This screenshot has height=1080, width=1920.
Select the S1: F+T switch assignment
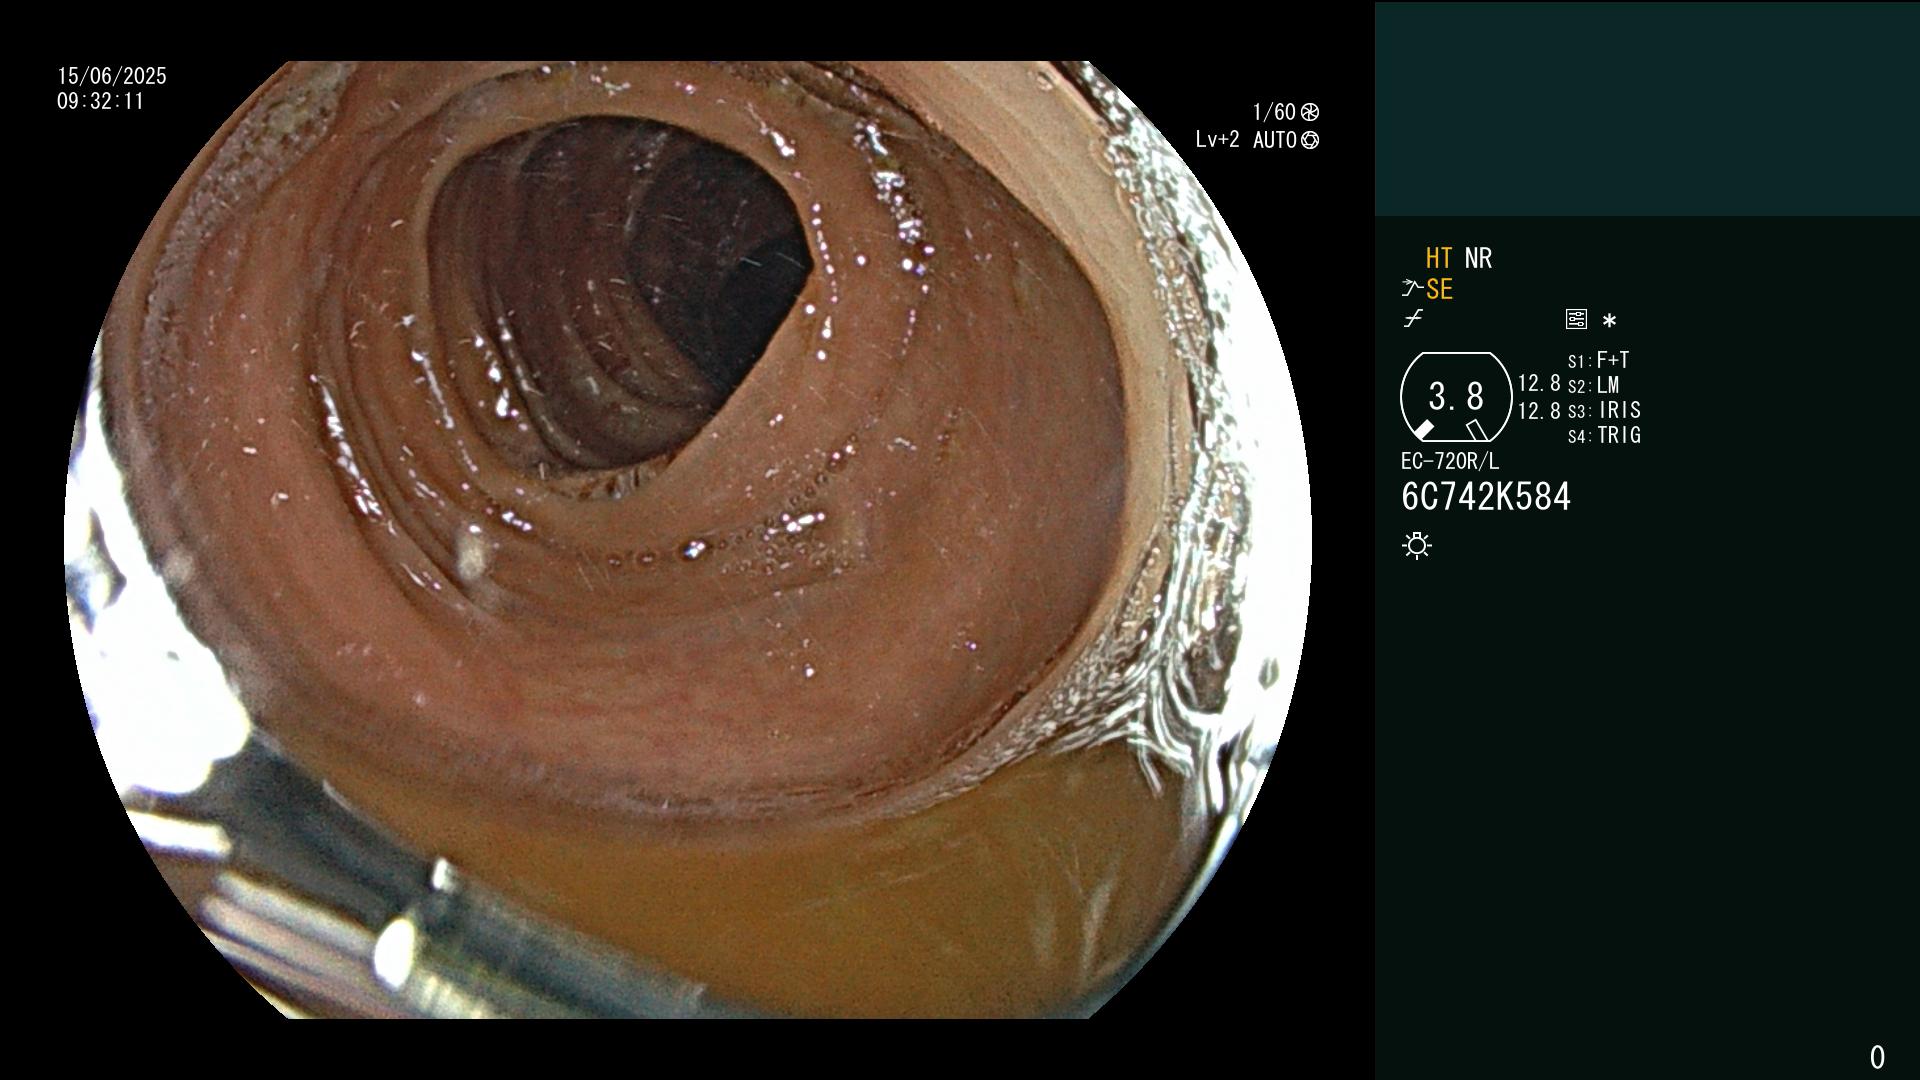pyautogui.click(x=1598, y=360)
